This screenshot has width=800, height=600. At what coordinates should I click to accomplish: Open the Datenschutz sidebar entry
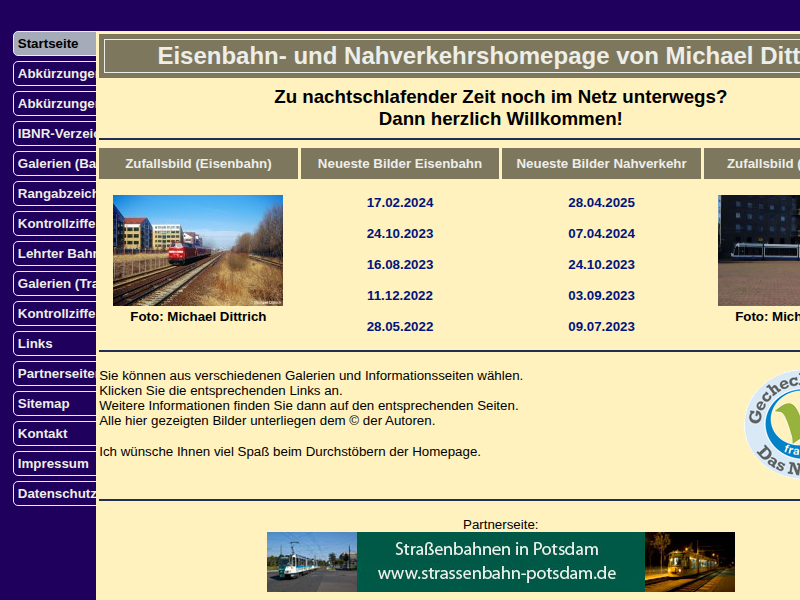(x=56, y=494)
